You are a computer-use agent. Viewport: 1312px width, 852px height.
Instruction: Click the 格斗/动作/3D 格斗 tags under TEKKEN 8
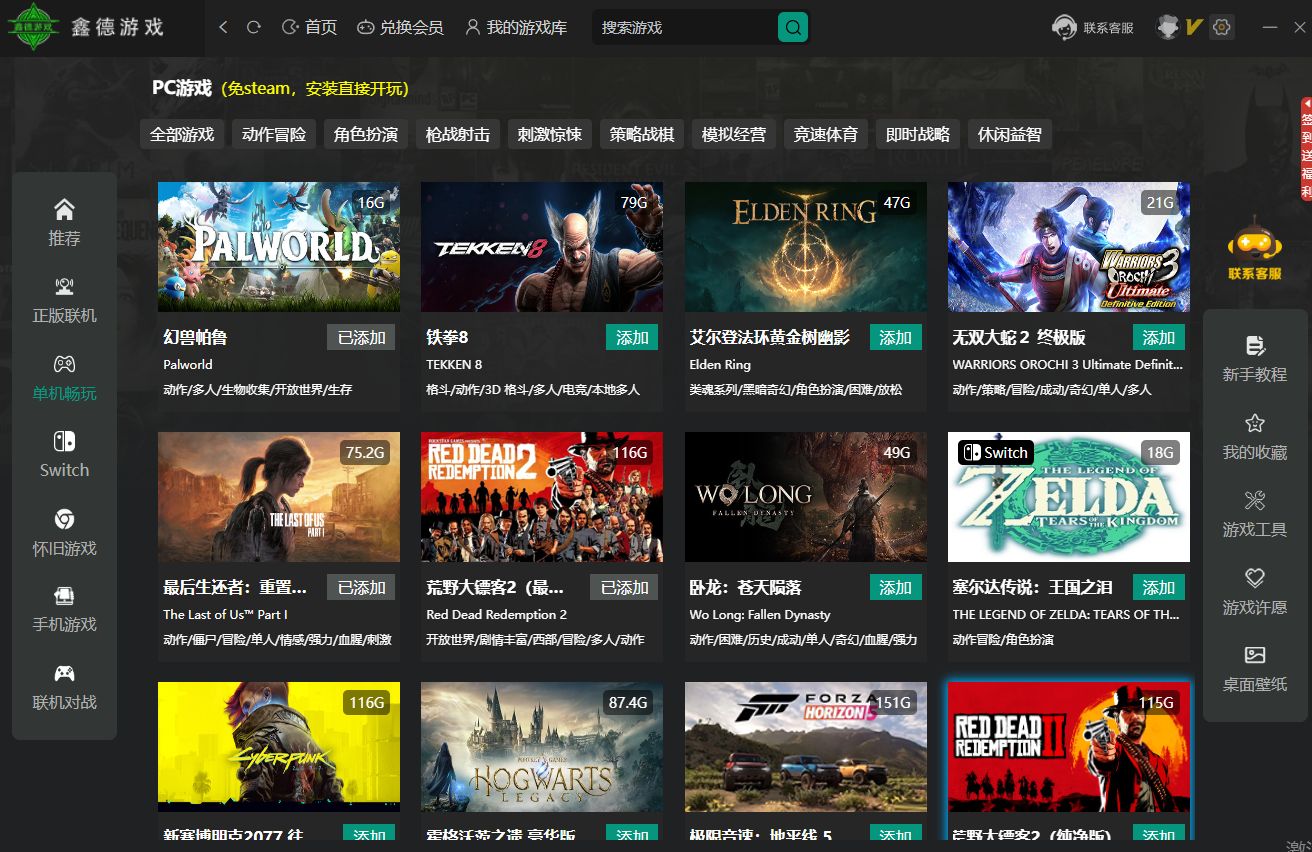pyautogui.click(x=533, y=390)
